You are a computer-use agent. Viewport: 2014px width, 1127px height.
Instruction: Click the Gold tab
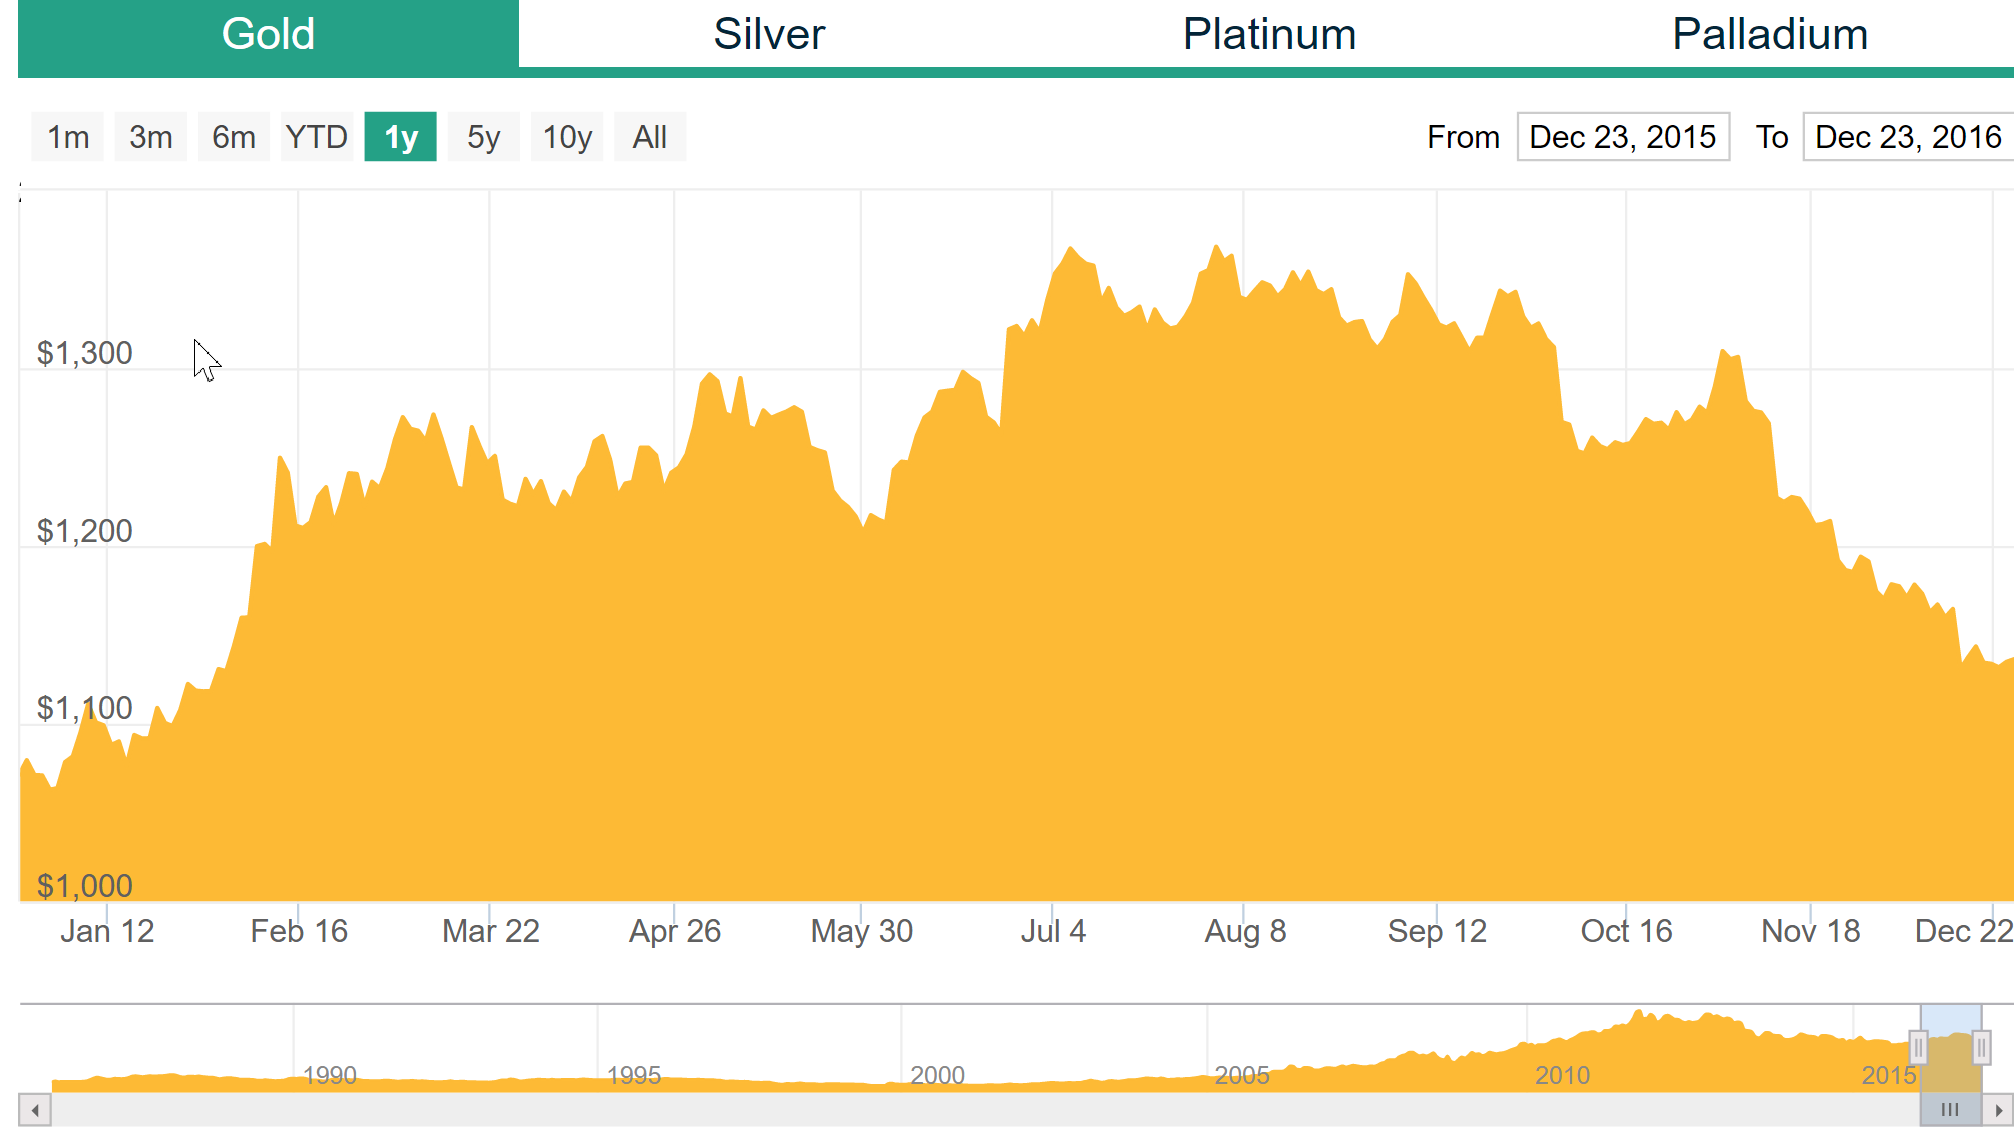pos(268,34)
